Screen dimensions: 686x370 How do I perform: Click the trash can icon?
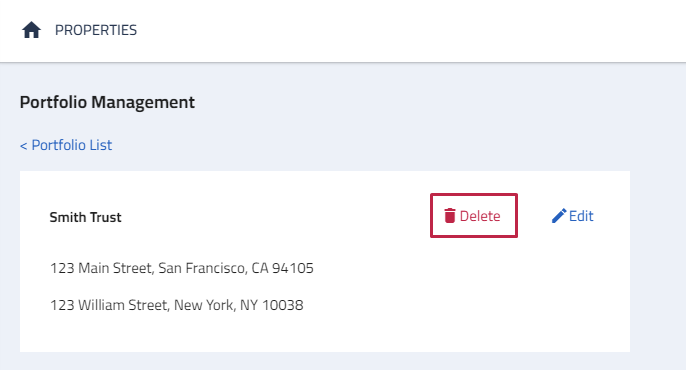[450, 216]
